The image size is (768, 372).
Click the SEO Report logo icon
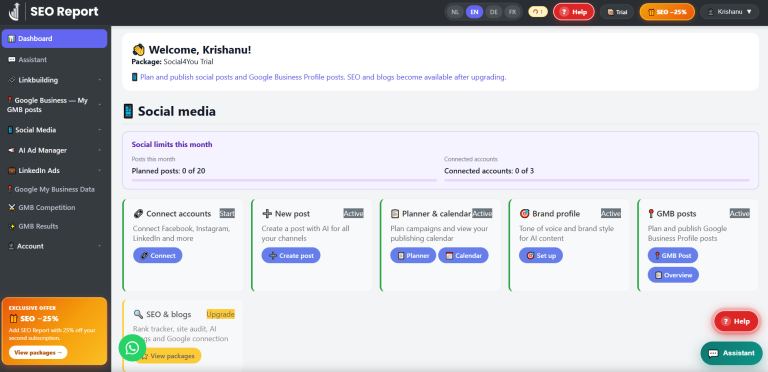(x=14, y=11)
